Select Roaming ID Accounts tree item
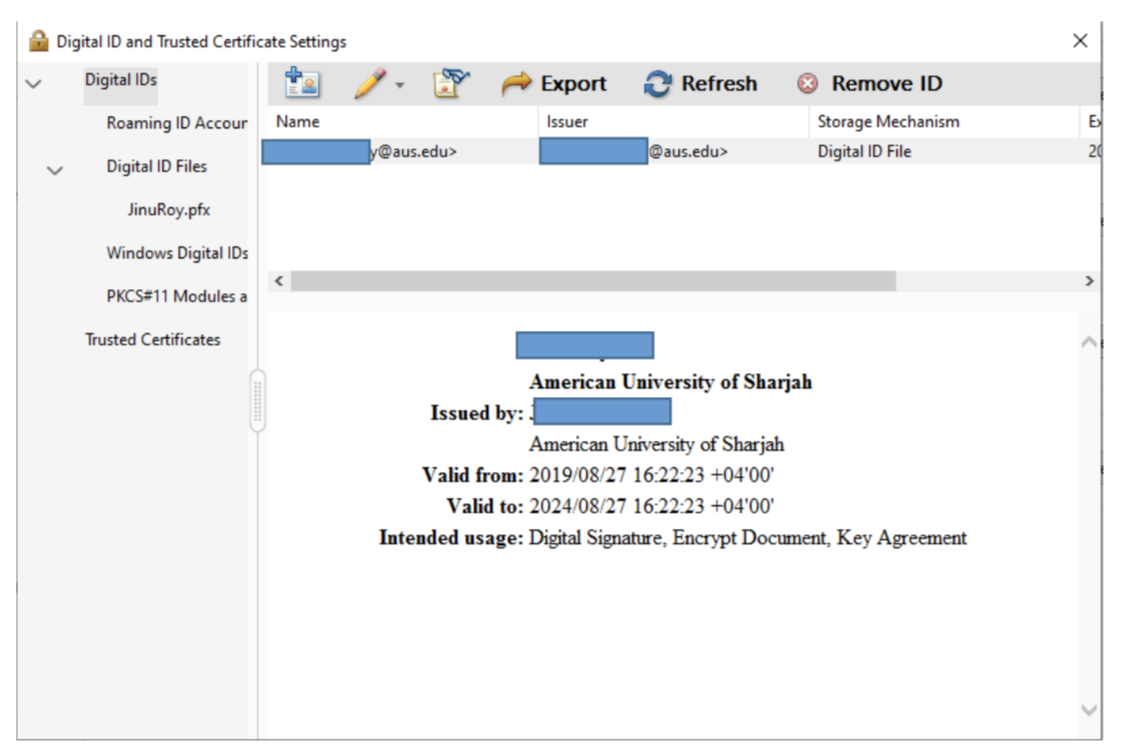Image resolution: width=1124 pixels, height=756 pixels. (x=176, y=123)
